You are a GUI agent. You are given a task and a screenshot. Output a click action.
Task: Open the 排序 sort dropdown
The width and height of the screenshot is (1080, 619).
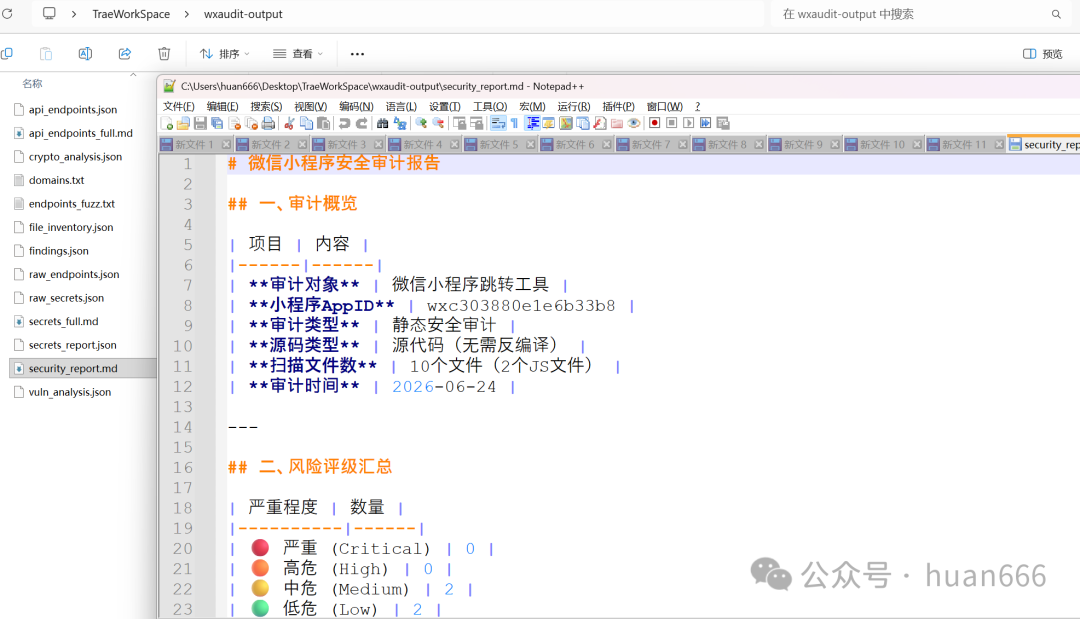[225, 54]
